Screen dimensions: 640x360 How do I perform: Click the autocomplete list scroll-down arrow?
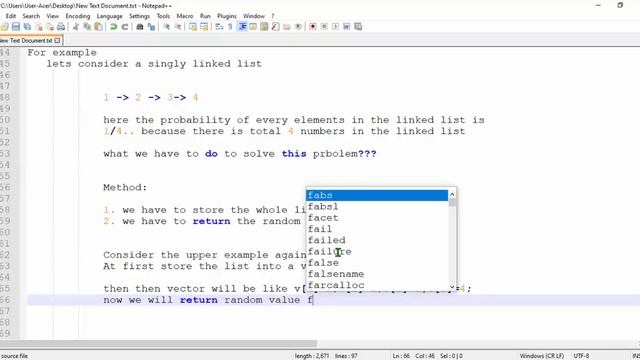pos(452,287)
